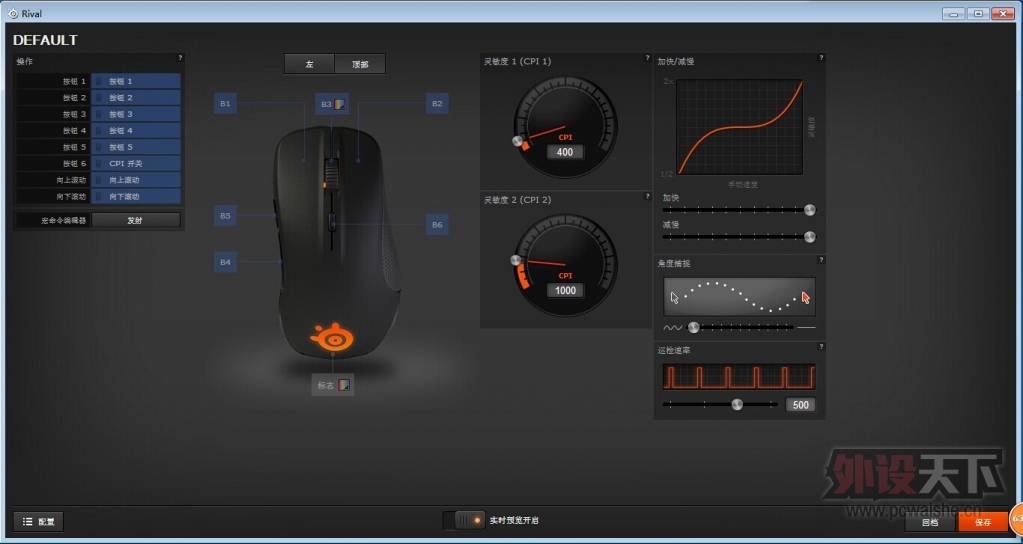The width and height of the screenshot is (1023, 544).
Task: Click the 宏命令编辑器 label
Action: [63, 220]
